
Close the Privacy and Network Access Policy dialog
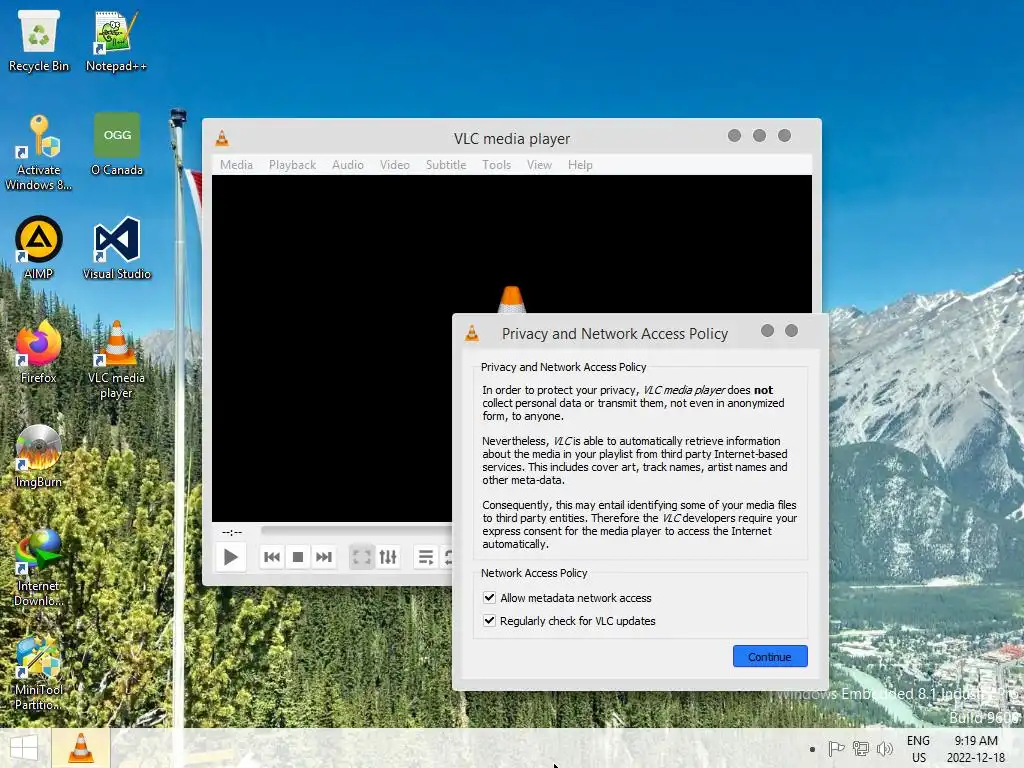792,330
